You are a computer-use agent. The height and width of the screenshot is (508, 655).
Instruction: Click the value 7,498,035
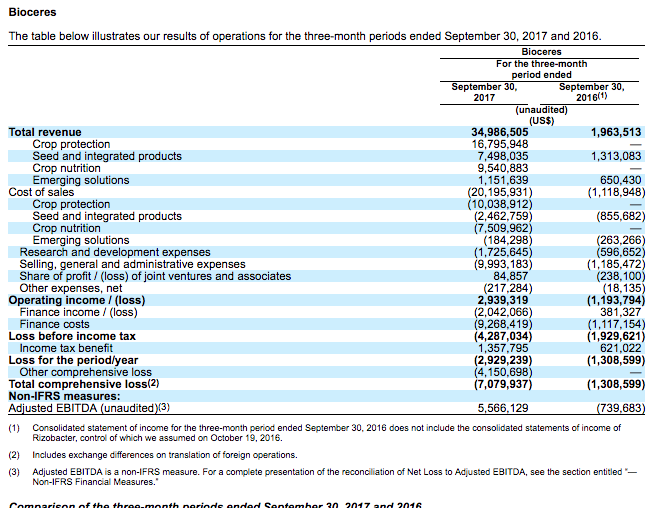click(503, 156)
